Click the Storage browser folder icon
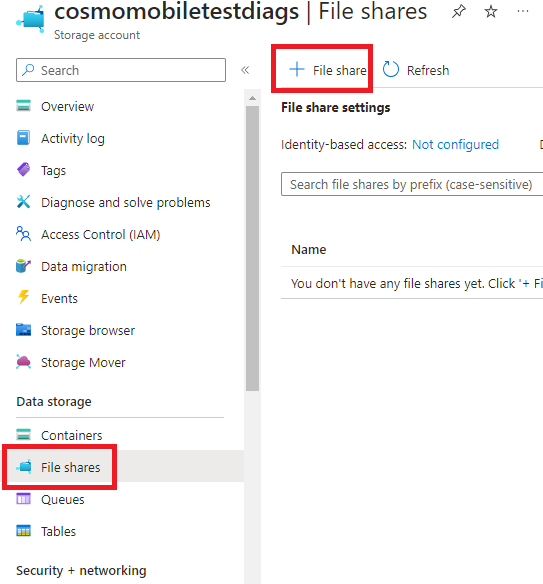Viewport: 543px width, 584px height. tap(23, 330)
